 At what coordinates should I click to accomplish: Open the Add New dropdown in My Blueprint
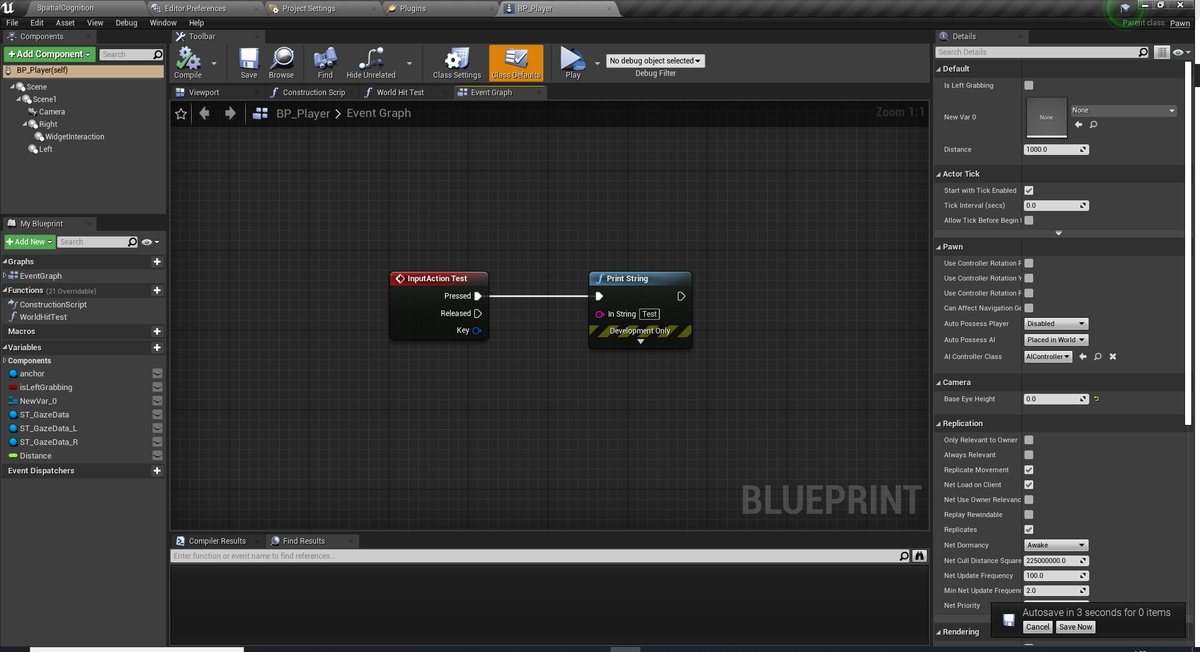pos(29,242)
